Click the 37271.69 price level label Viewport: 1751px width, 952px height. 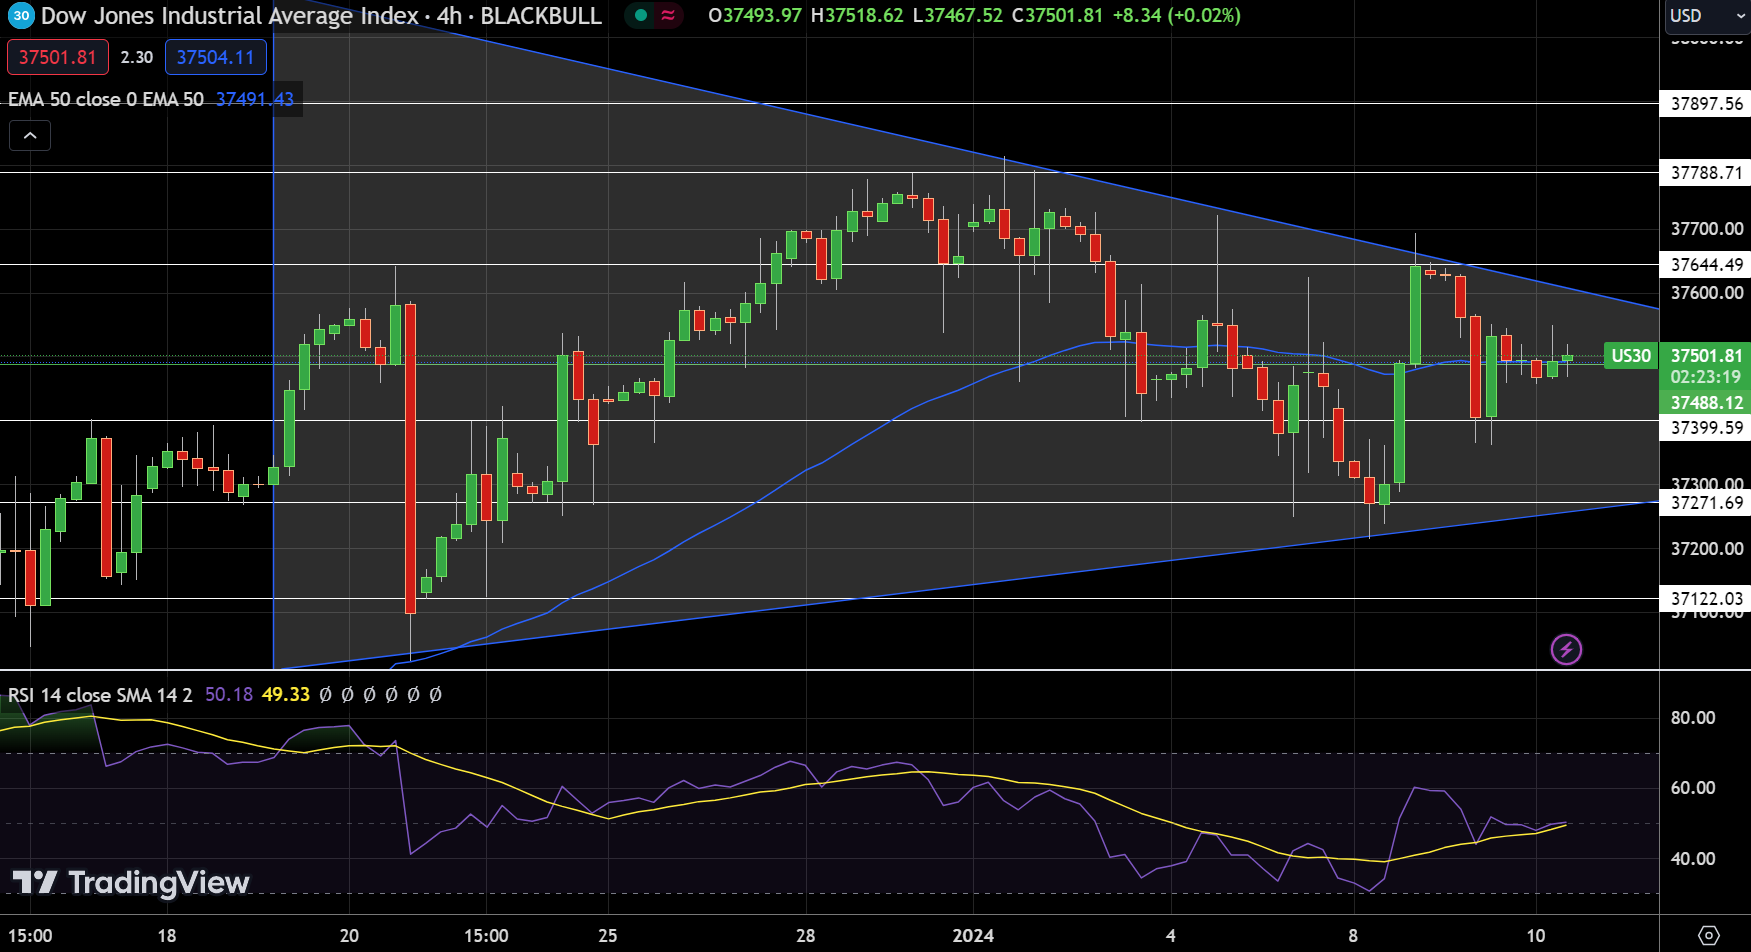pyautogui.click(x=1706, y=503)
